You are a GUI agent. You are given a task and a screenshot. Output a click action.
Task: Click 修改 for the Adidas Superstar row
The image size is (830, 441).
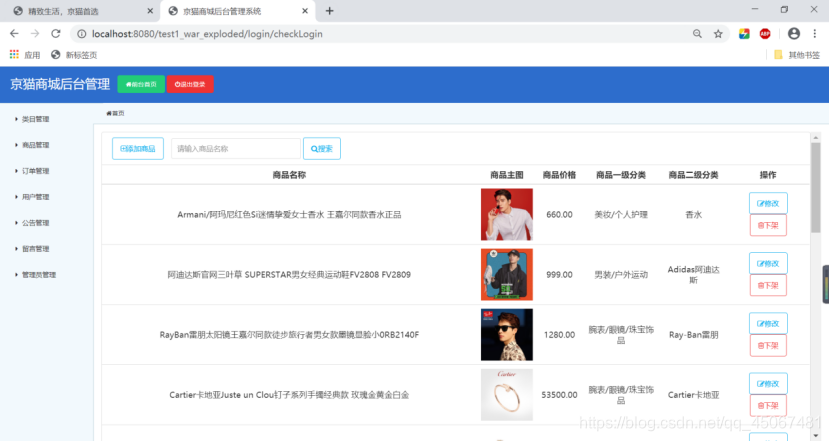point(768,264)
